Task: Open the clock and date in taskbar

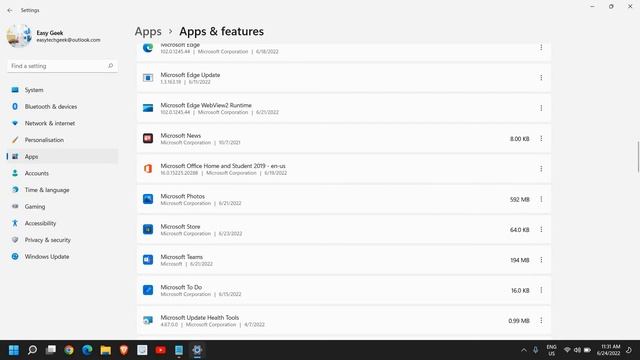Action: 609,350
